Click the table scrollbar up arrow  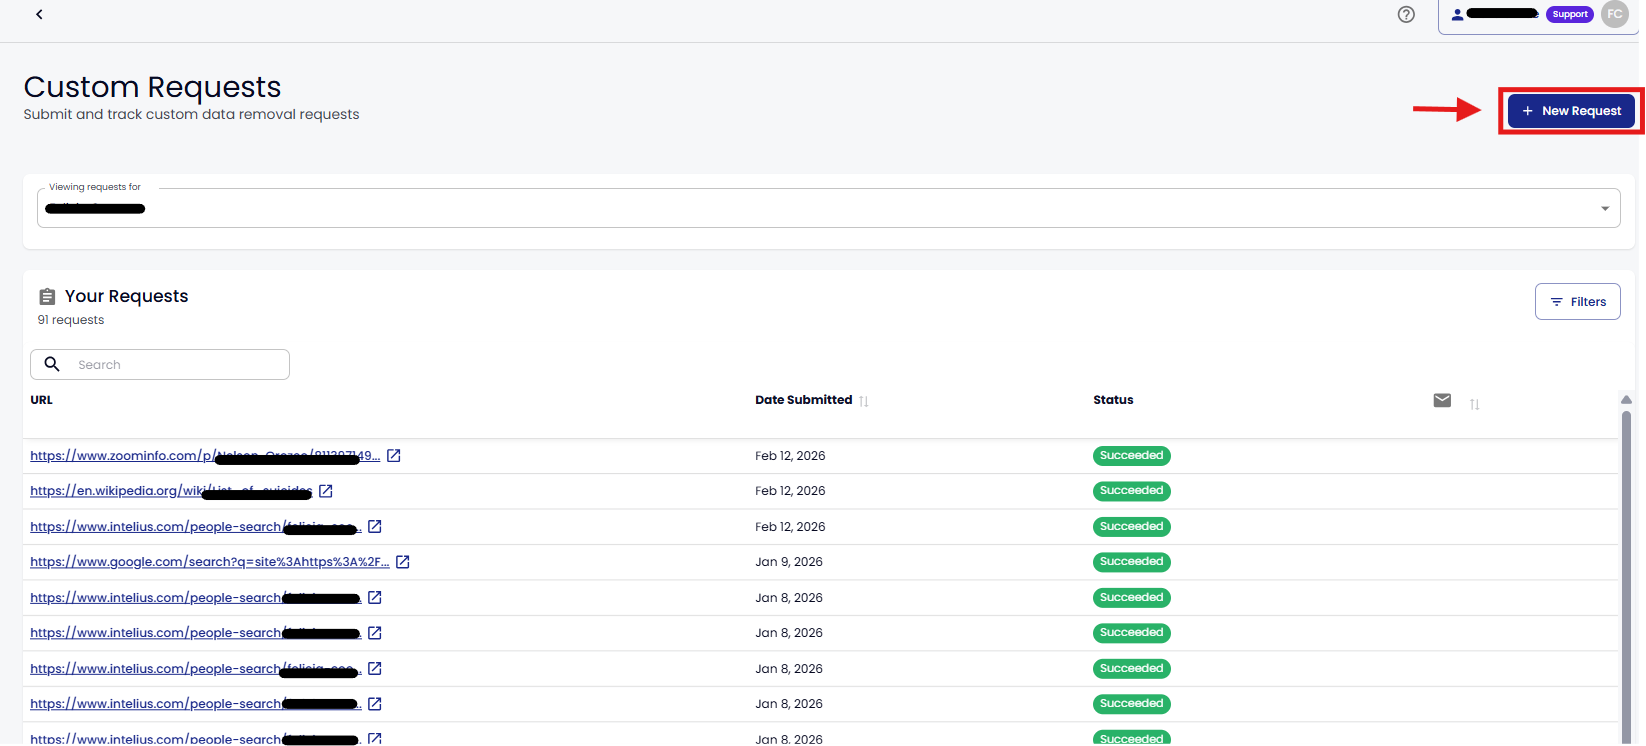coord(1626,400)
